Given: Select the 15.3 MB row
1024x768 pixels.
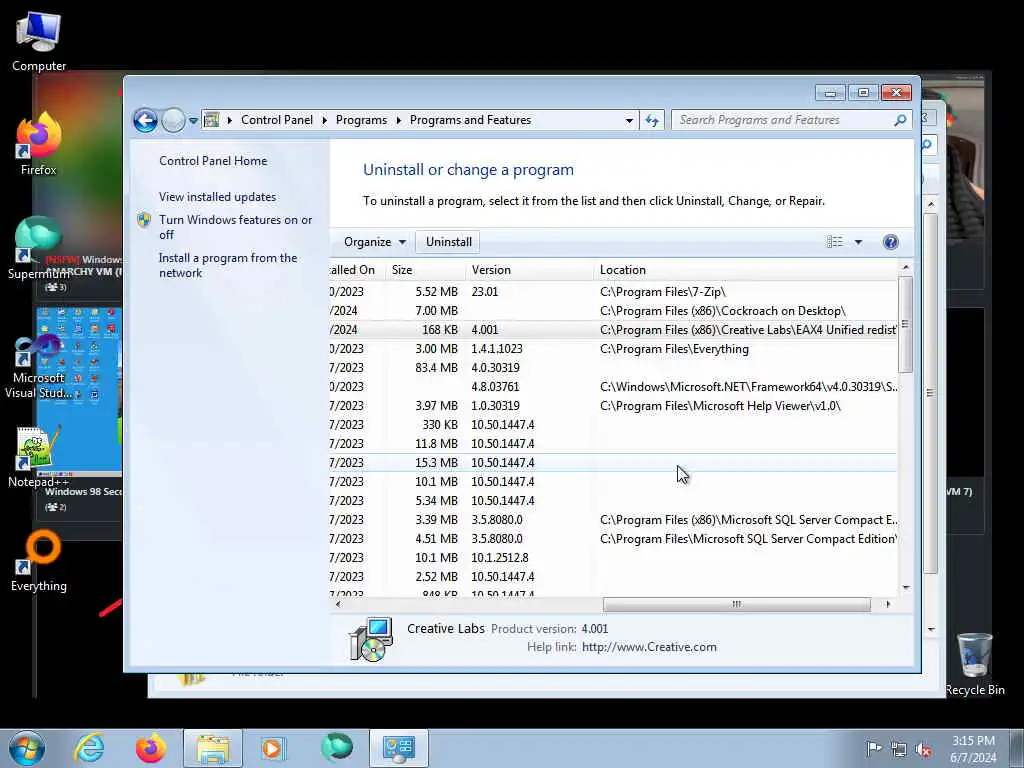Looking at the screenshot, I should click(613, 462).
